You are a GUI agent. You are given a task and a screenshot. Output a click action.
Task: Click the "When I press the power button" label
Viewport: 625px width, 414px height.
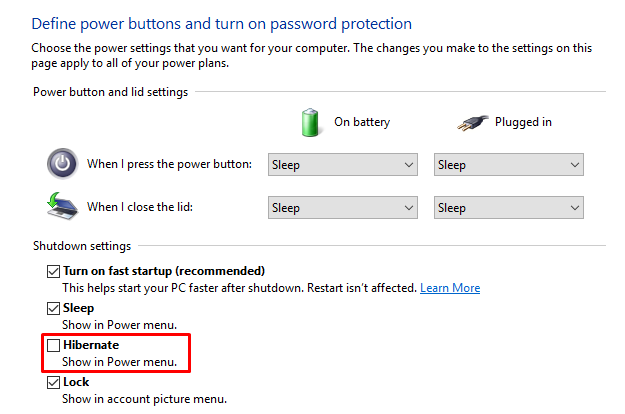tap(169, 164)
